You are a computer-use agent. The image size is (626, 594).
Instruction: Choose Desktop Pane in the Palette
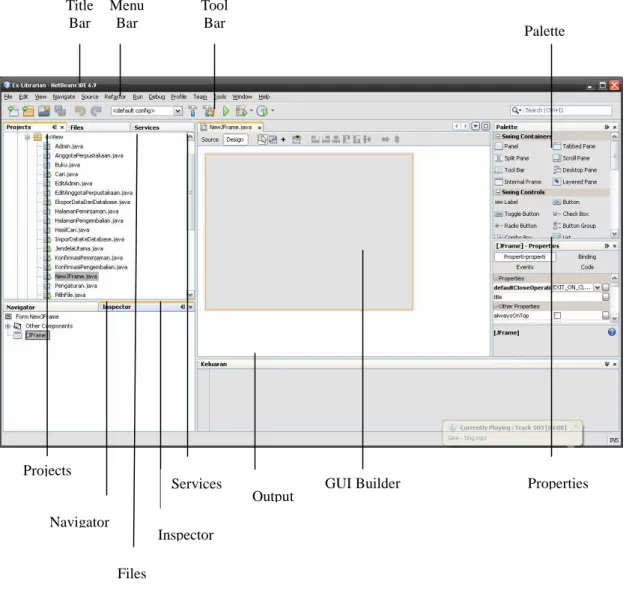pos(575,170)
